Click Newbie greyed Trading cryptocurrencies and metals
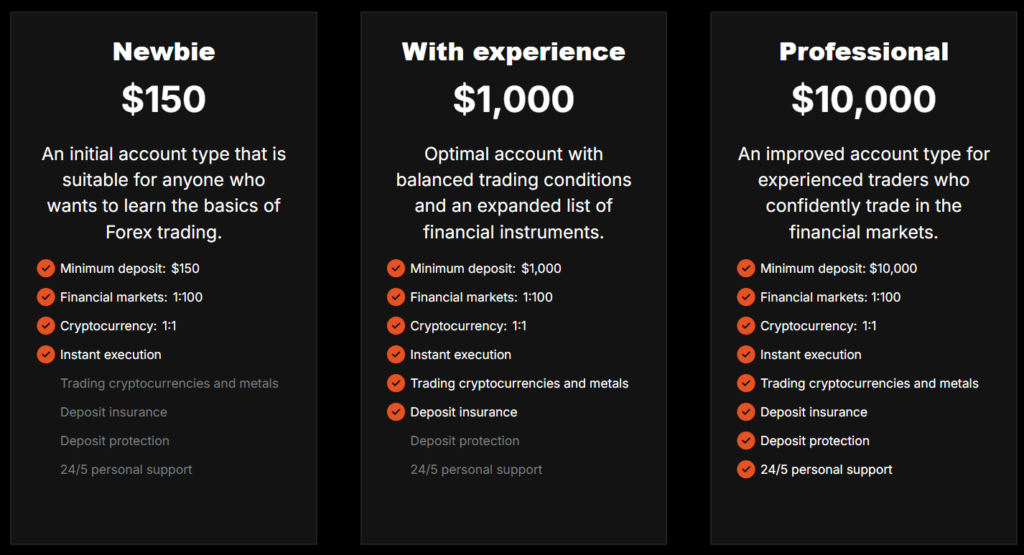Image resolution: width=1024 pixels, height=555 pixels. tap(169, 383)
